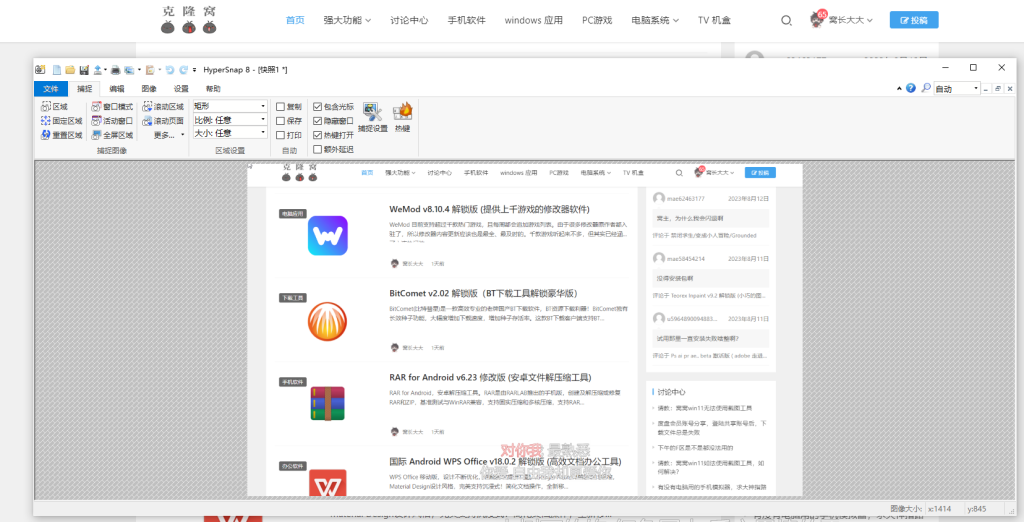Open TV 机盒 in website navigation
The image size is (1024, 522).
(x=714, y=20)
